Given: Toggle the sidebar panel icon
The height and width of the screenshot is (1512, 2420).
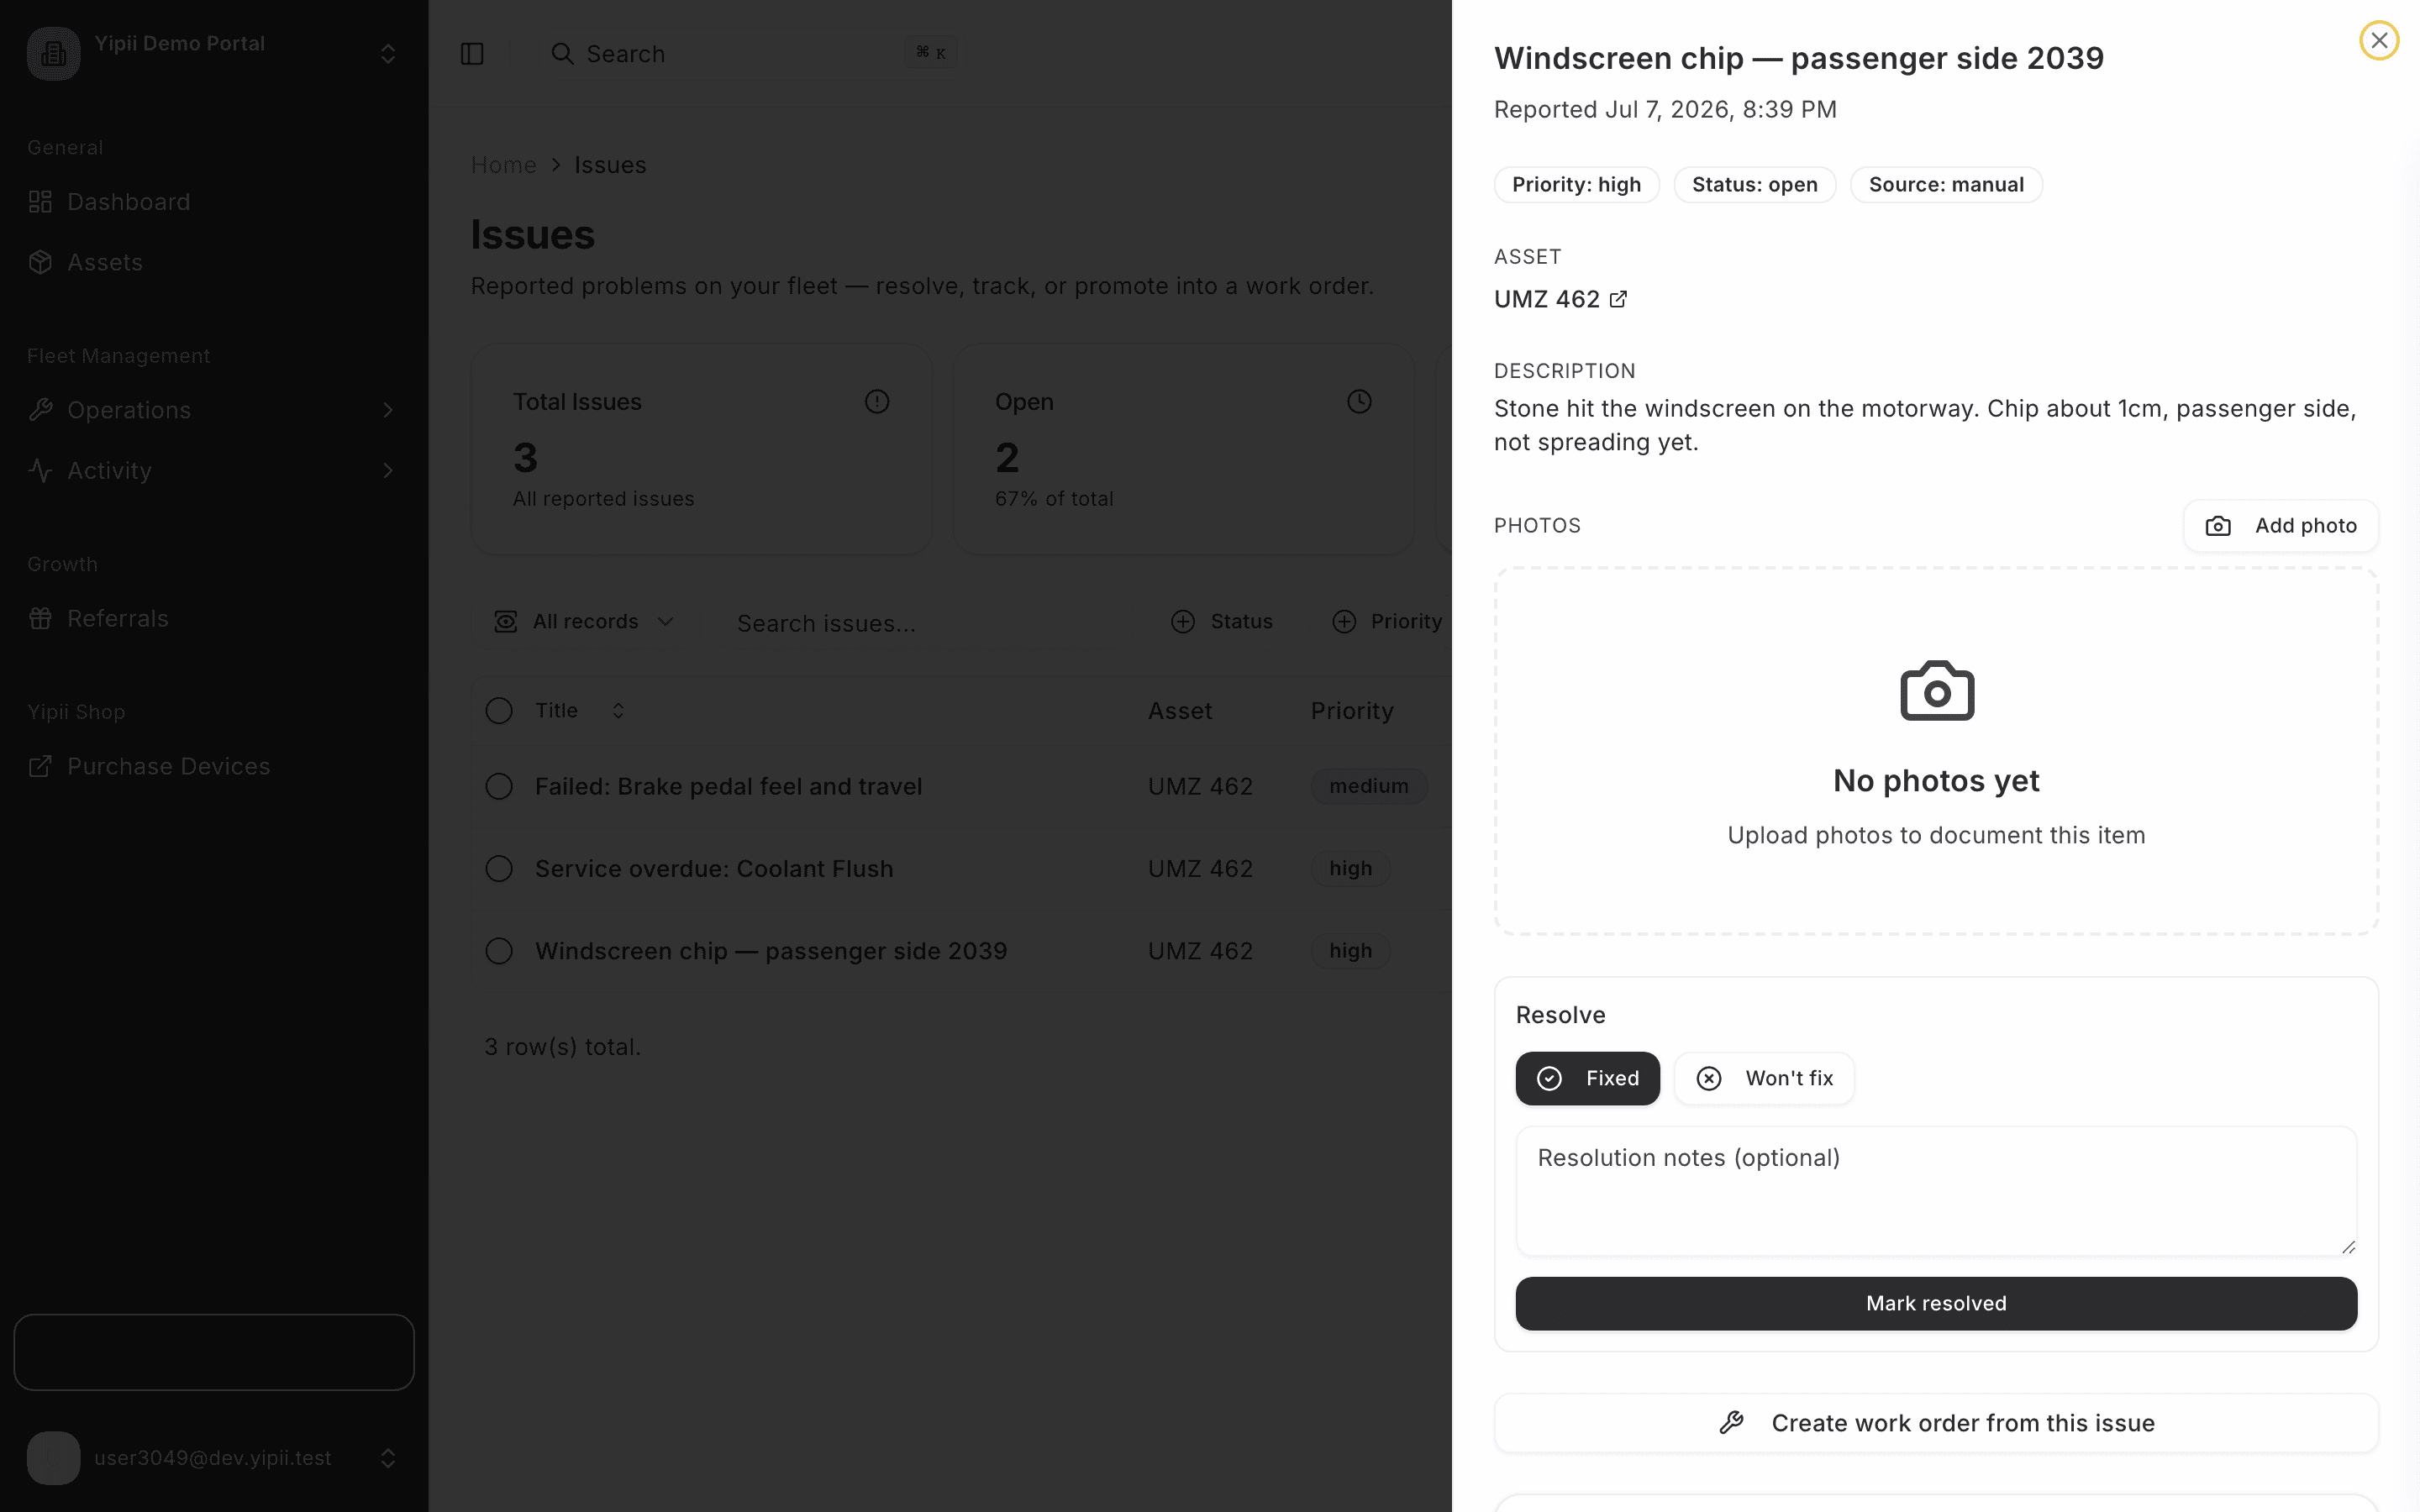Looking at the screenshot, I should pos(472,54).
